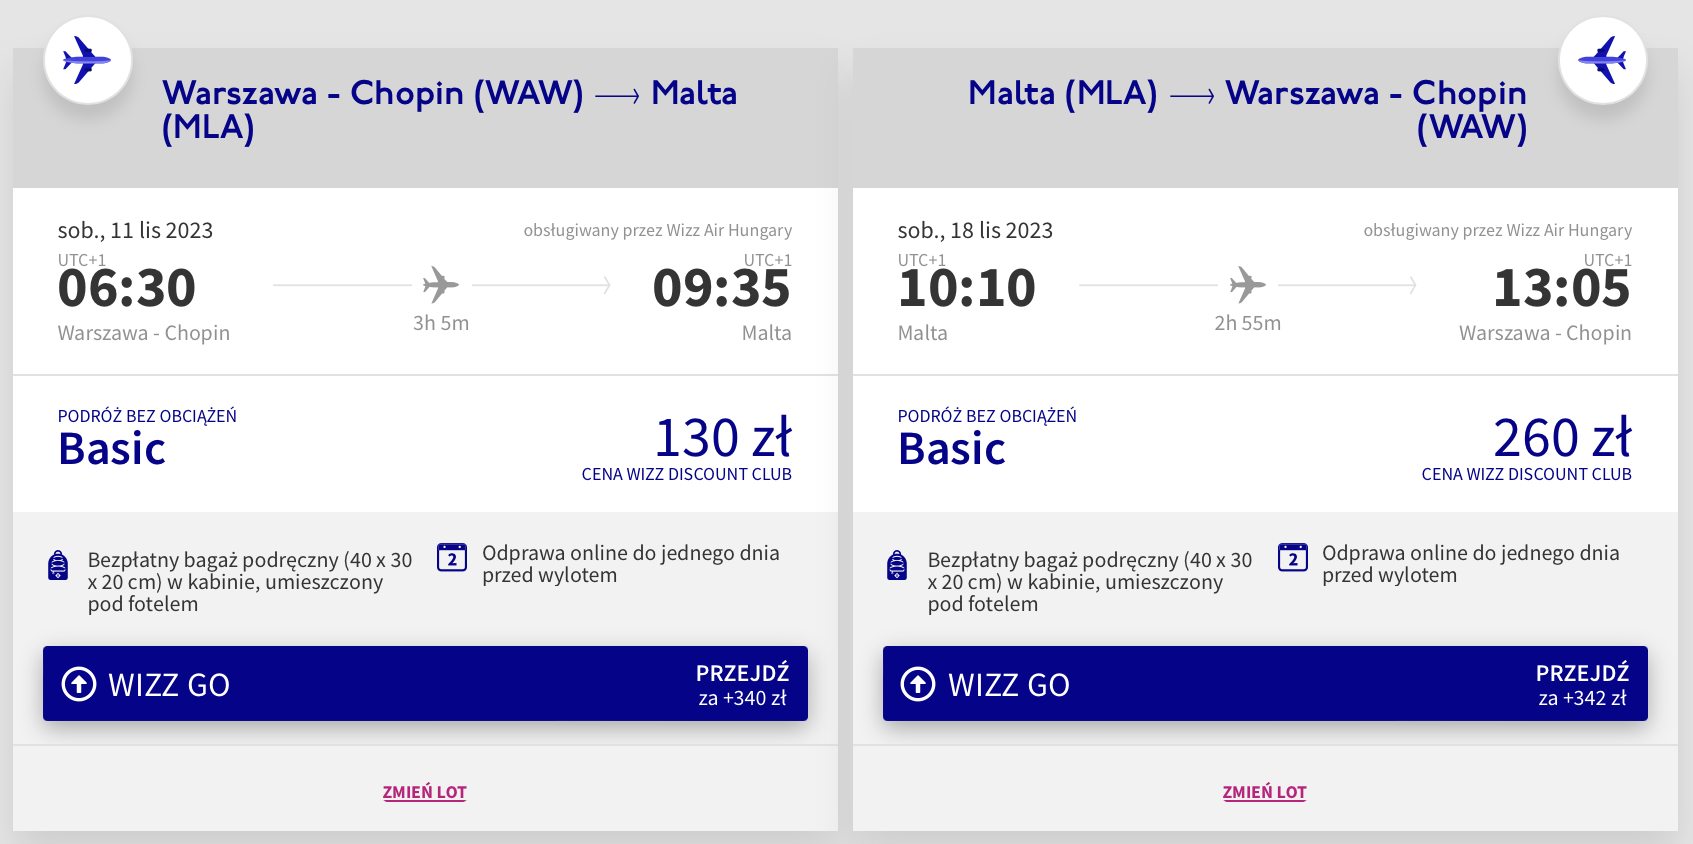Select the 130 zł Basic fare price
The image size is (1693, 844).
pos(722,439)
